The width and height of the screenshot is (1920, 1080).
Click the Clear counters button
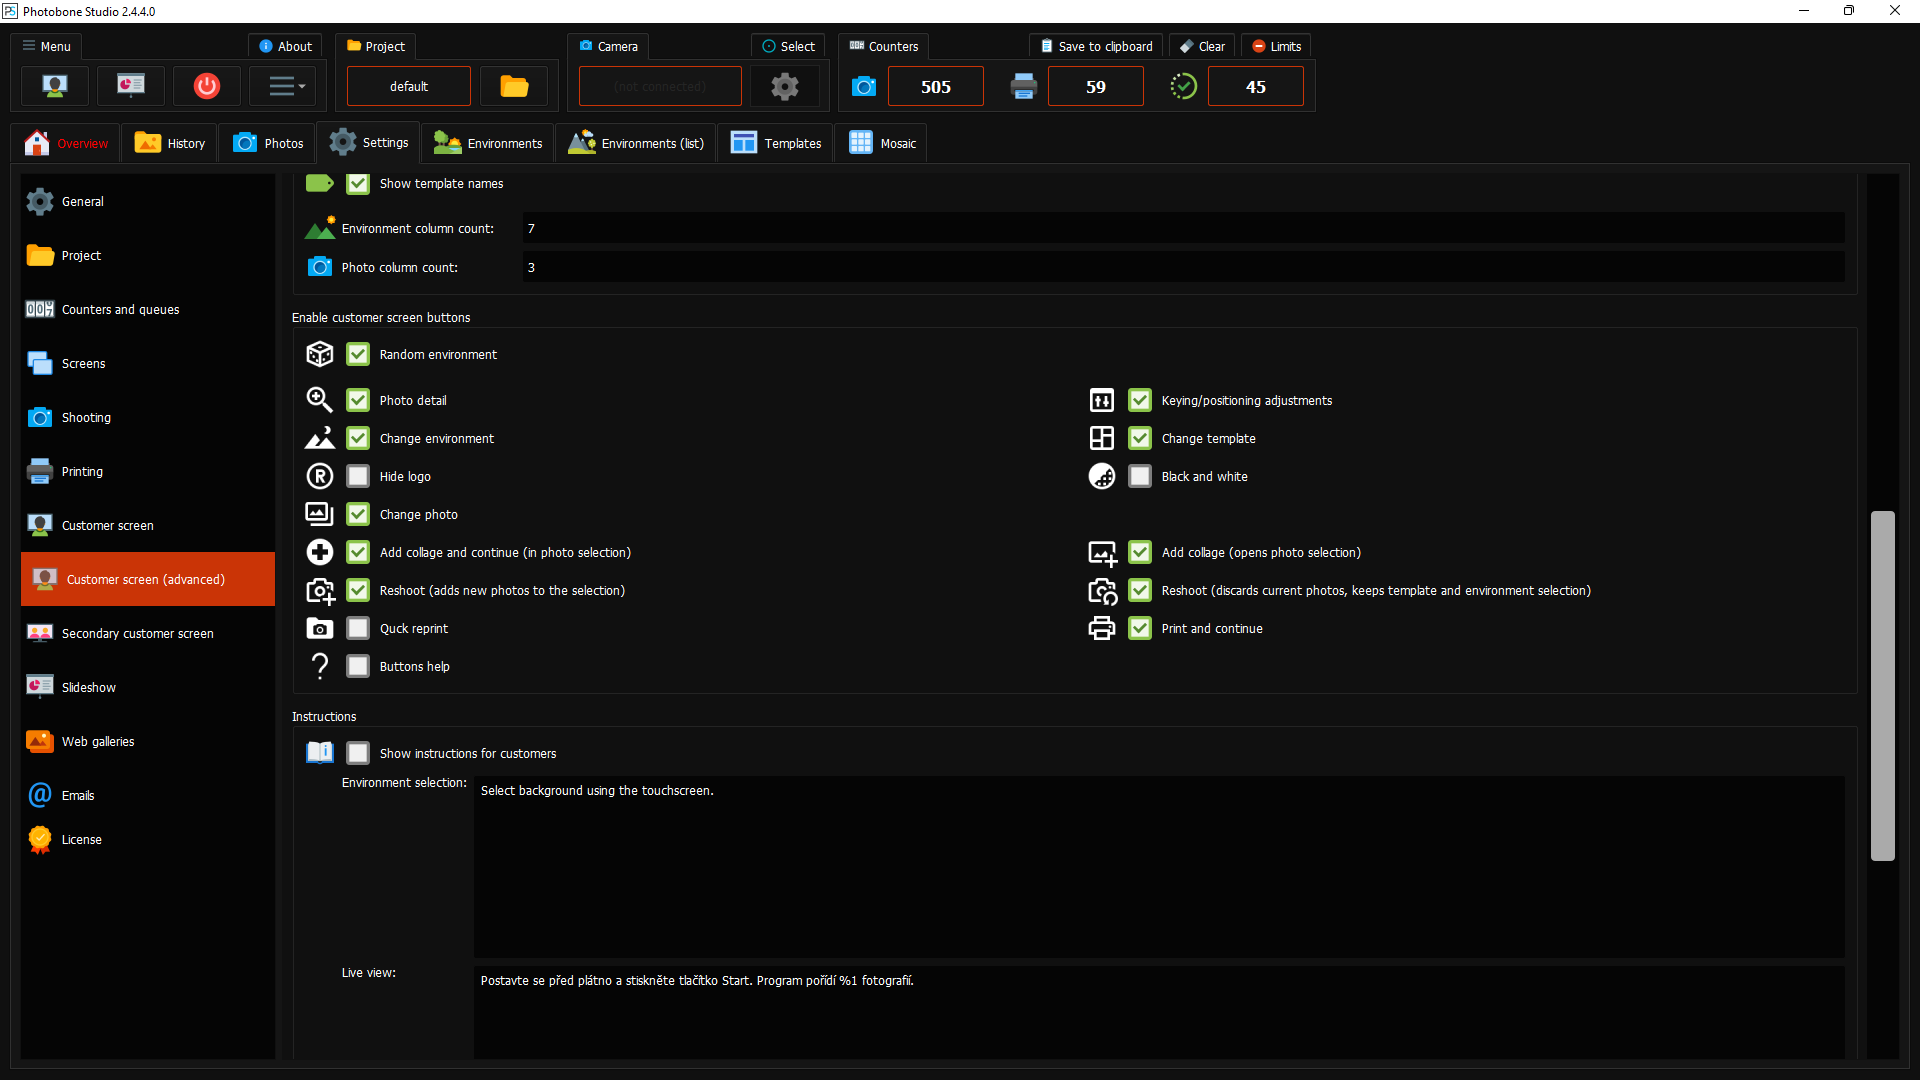[1201, 46]
